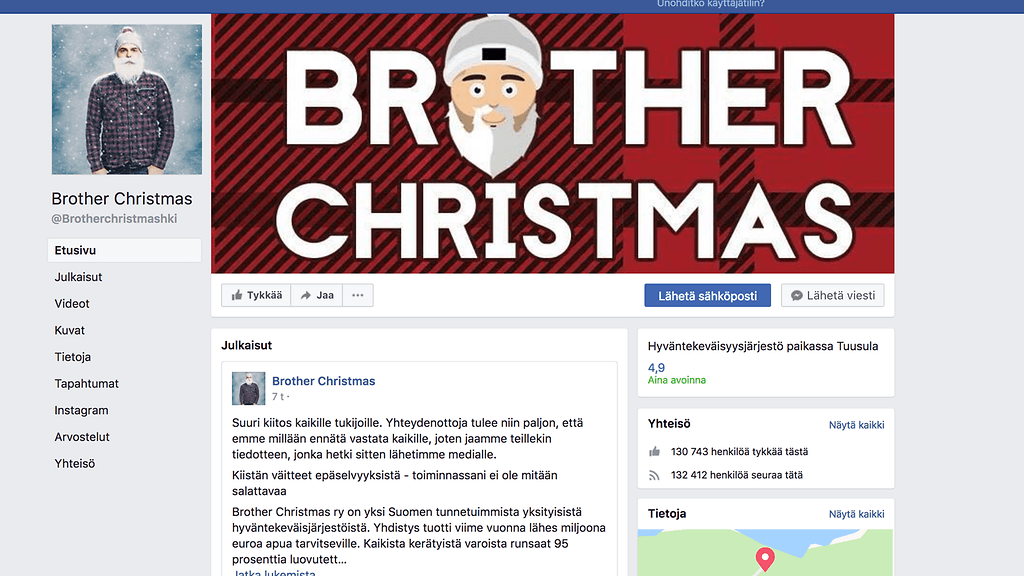Image resolution: width=1024 pixels, height=576 pixels.
Task: Open the Brother Christmas profile picture
Action: [x=127, y=99]
